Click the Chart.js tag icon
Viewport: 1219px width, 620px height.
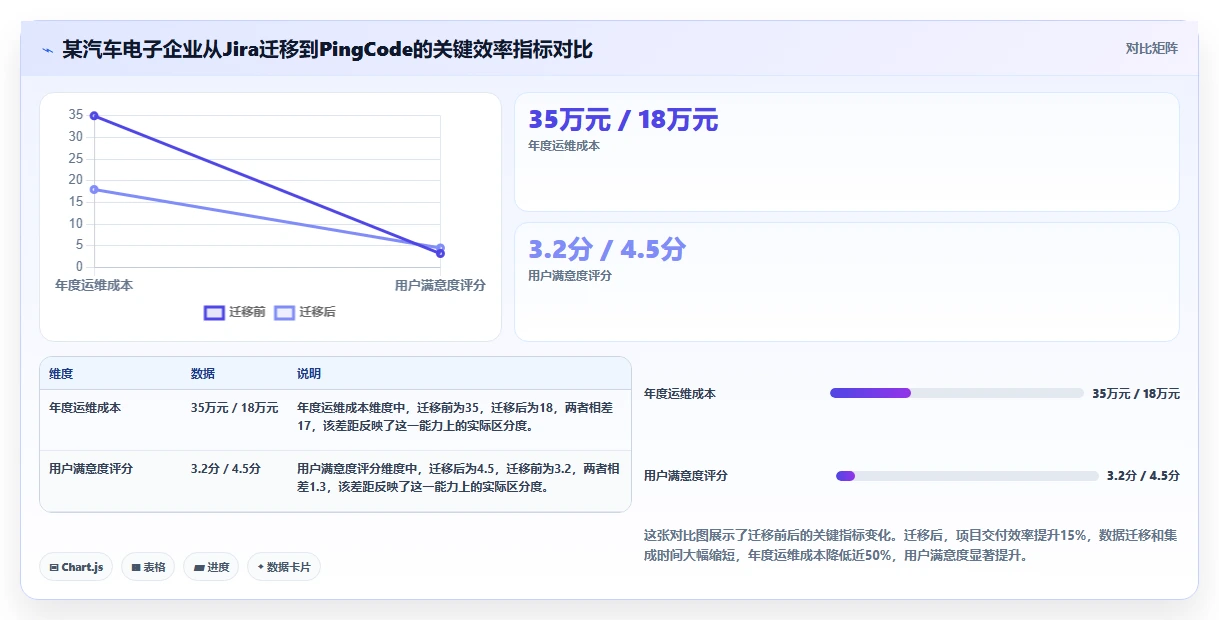click(x=54, y=567)
